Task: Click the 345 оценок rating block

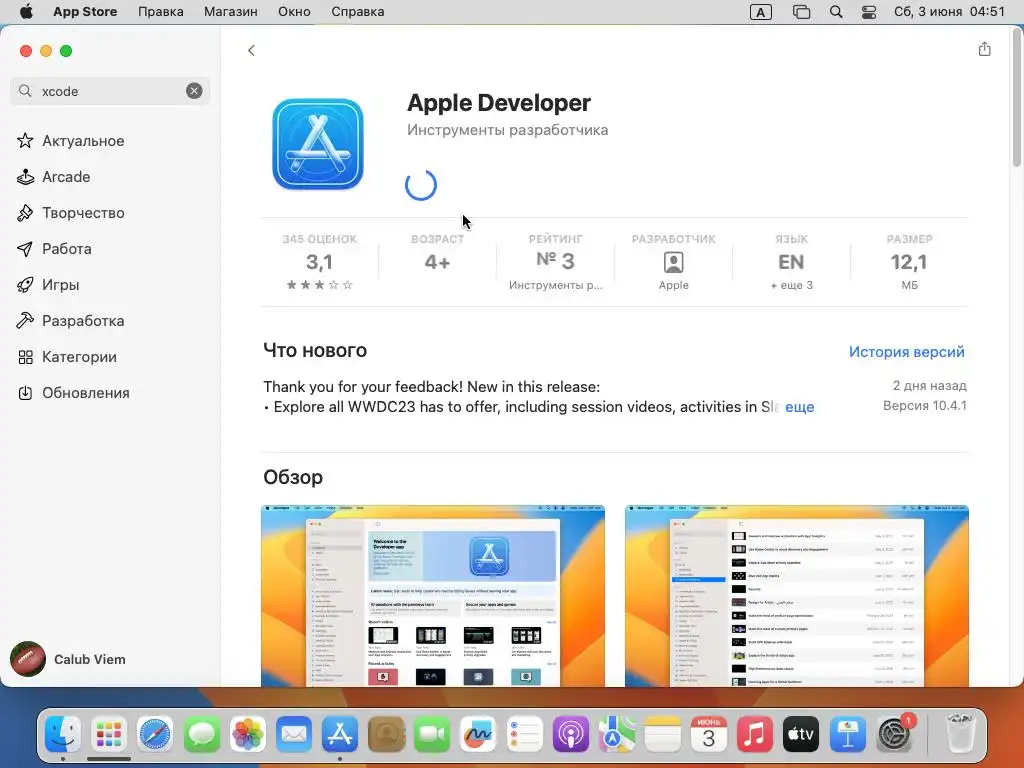Action: coord(319,262)
